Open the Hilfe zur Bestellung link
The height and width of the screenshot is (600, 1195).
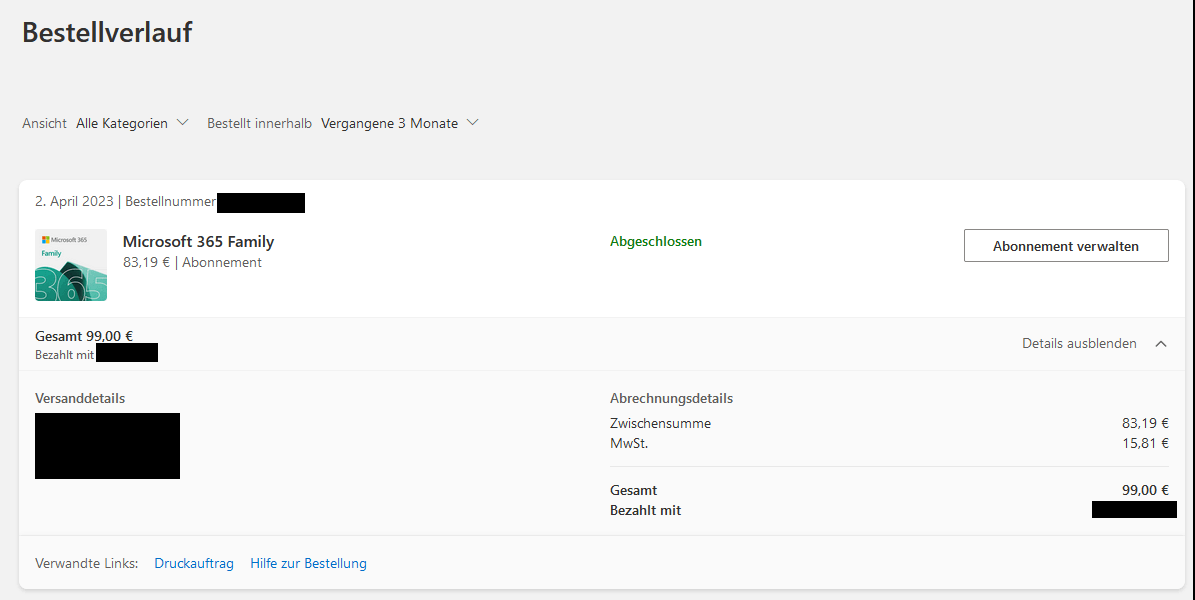click(308, 563)
